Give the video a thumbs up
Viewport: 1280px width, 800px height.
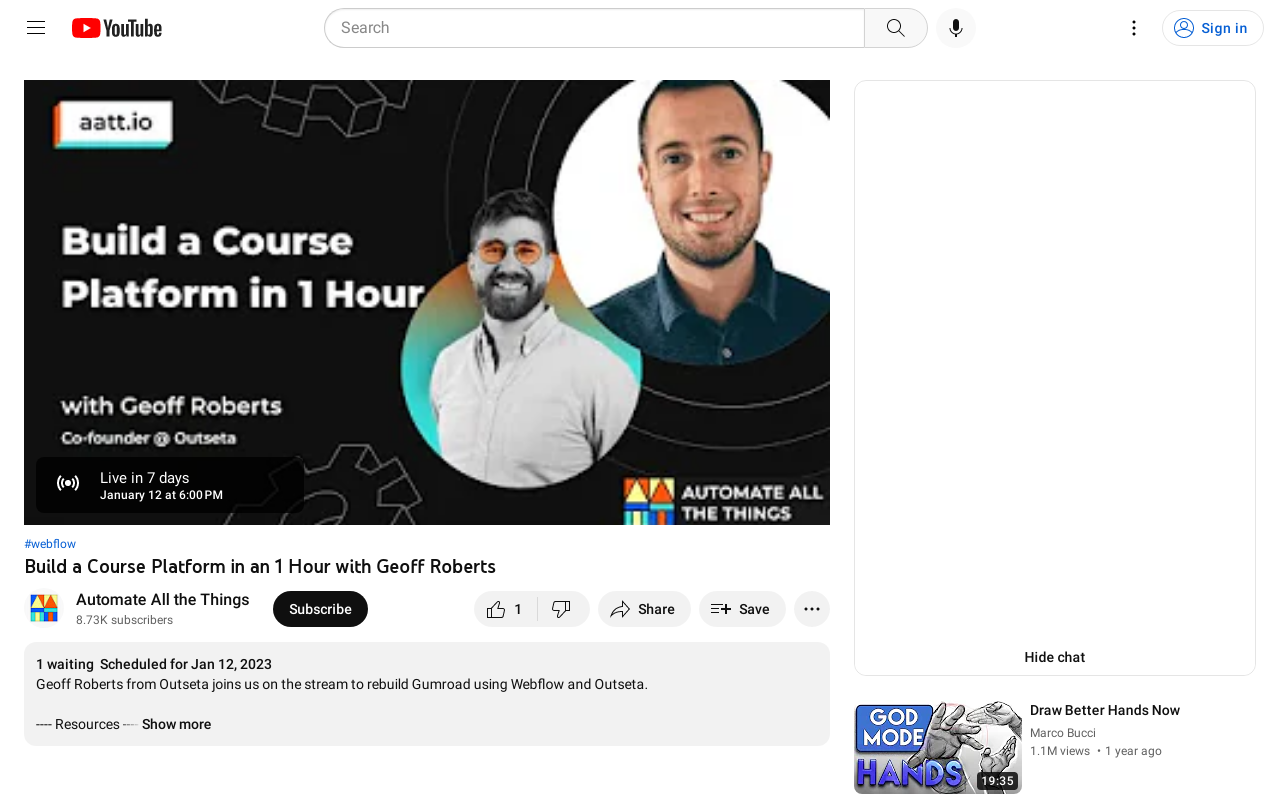click(503, 608)
